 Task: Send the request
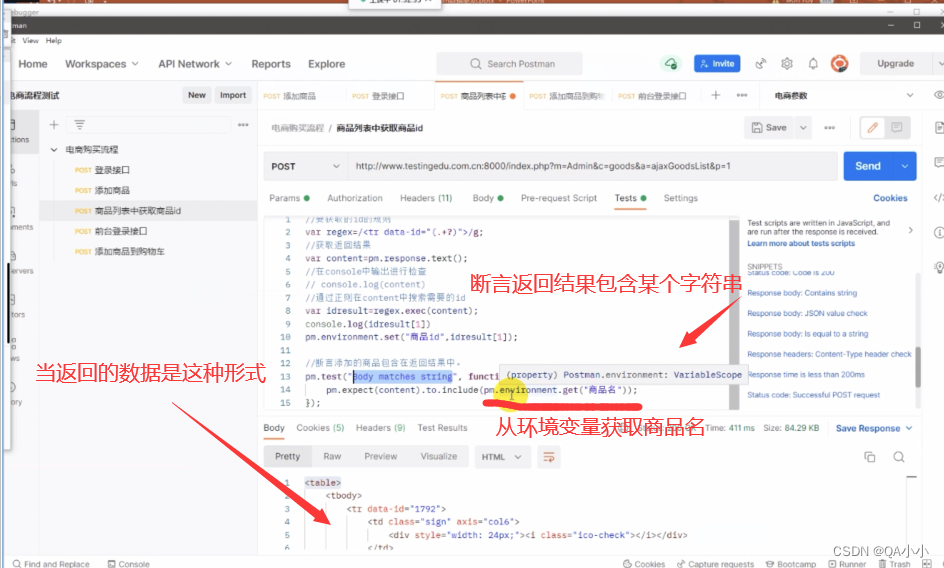[868, 166]
